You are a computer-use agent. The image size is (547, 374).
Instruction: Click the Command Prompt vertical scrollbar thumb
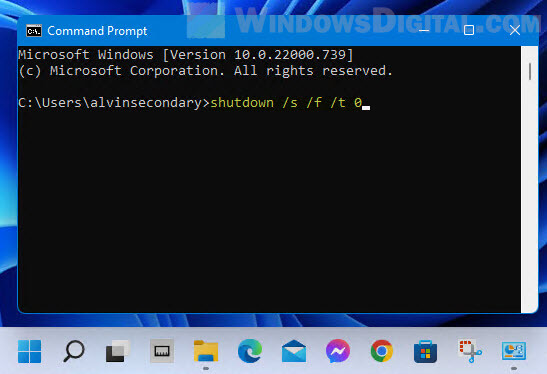pos(530,71)
